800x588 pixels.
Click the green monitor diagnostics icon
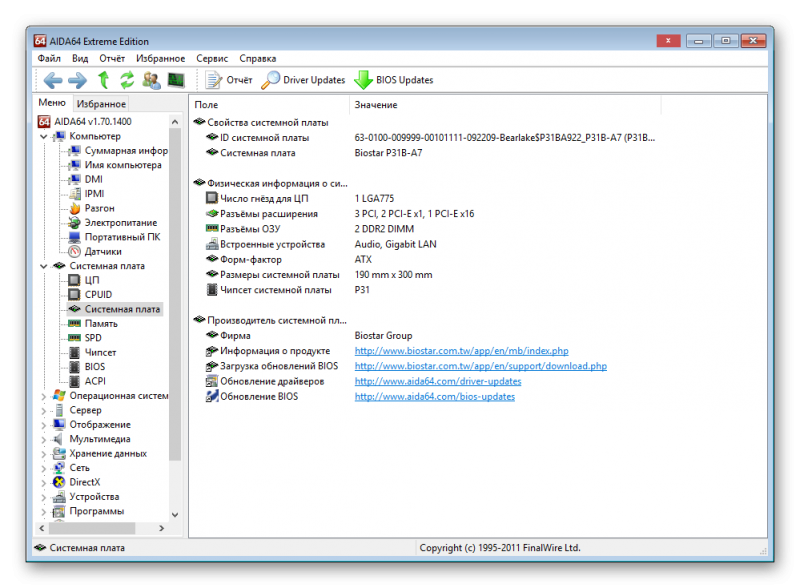[176, 80]
